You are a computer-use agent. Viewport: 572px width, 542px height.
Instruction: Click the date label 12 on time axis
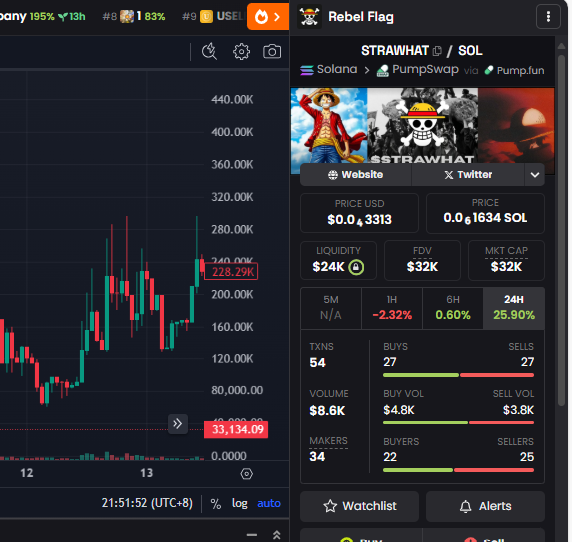27,473
